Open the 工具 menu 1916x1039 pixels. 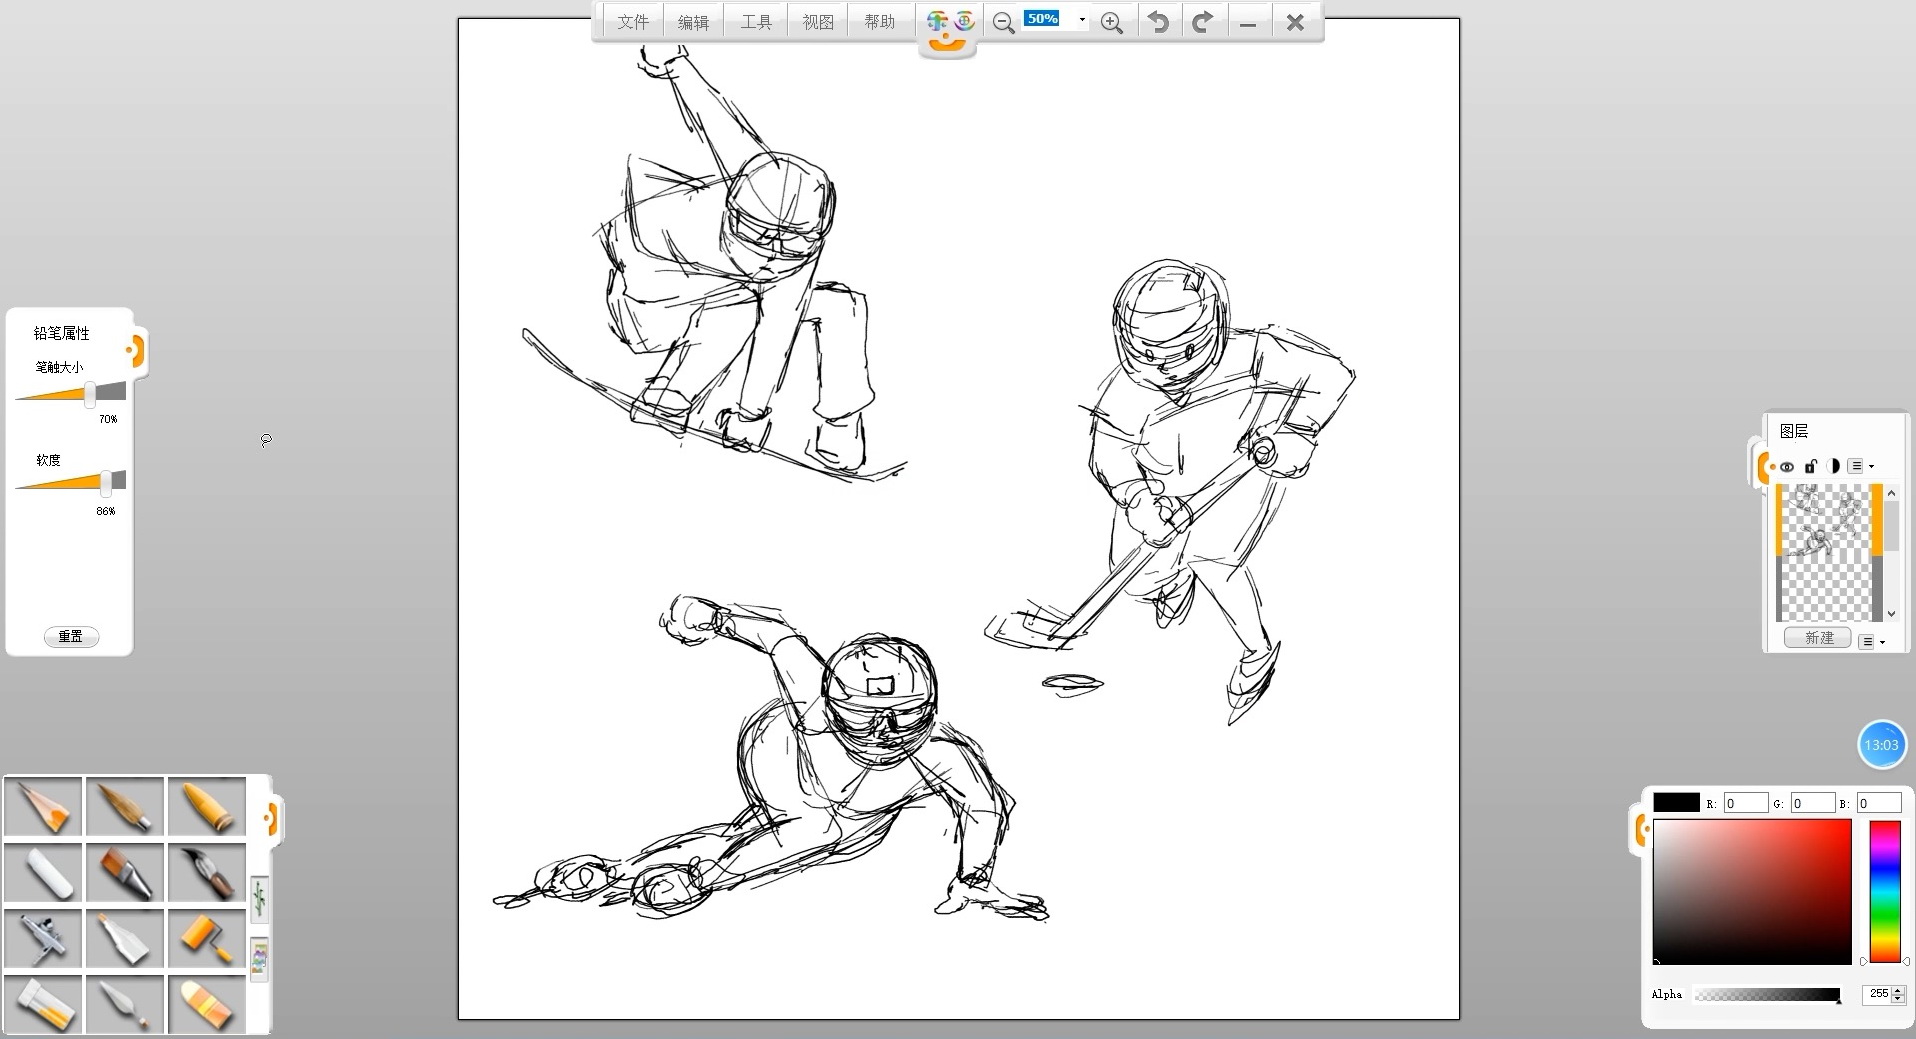pos(756,22)
